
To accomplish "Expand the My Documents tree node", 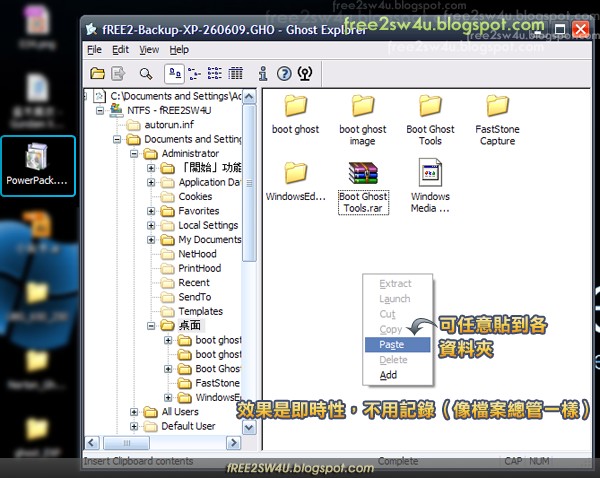I will pyautogui.click(x=151, y=240).
